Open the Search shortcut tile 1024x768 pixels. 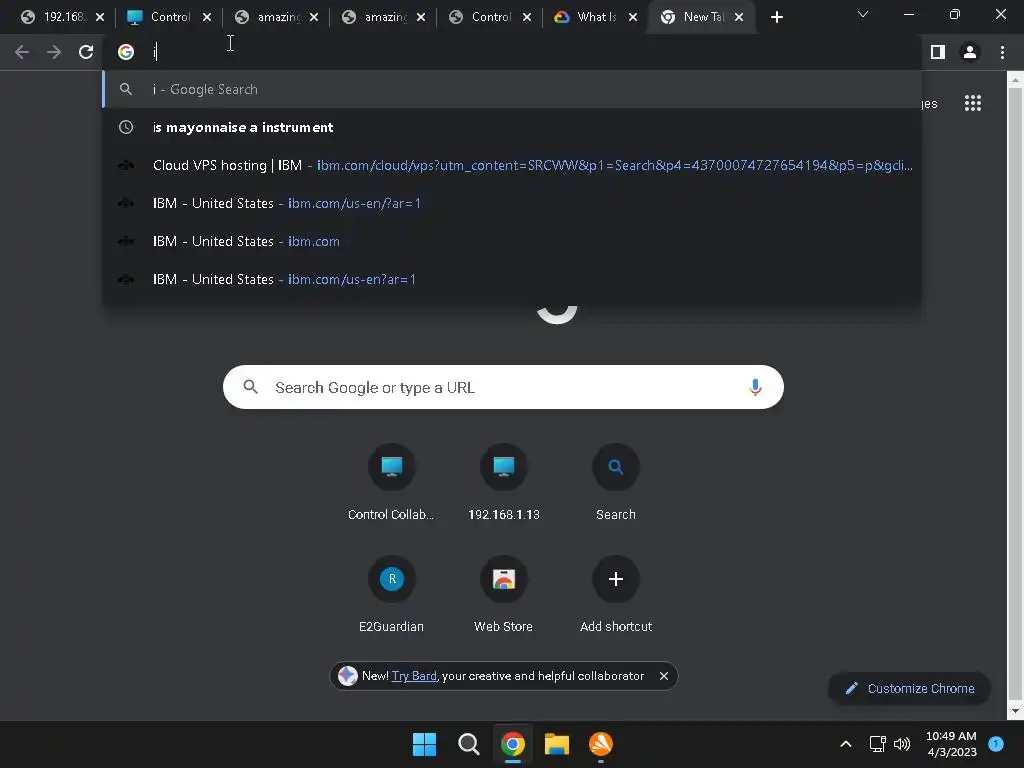tap(616, 482)
